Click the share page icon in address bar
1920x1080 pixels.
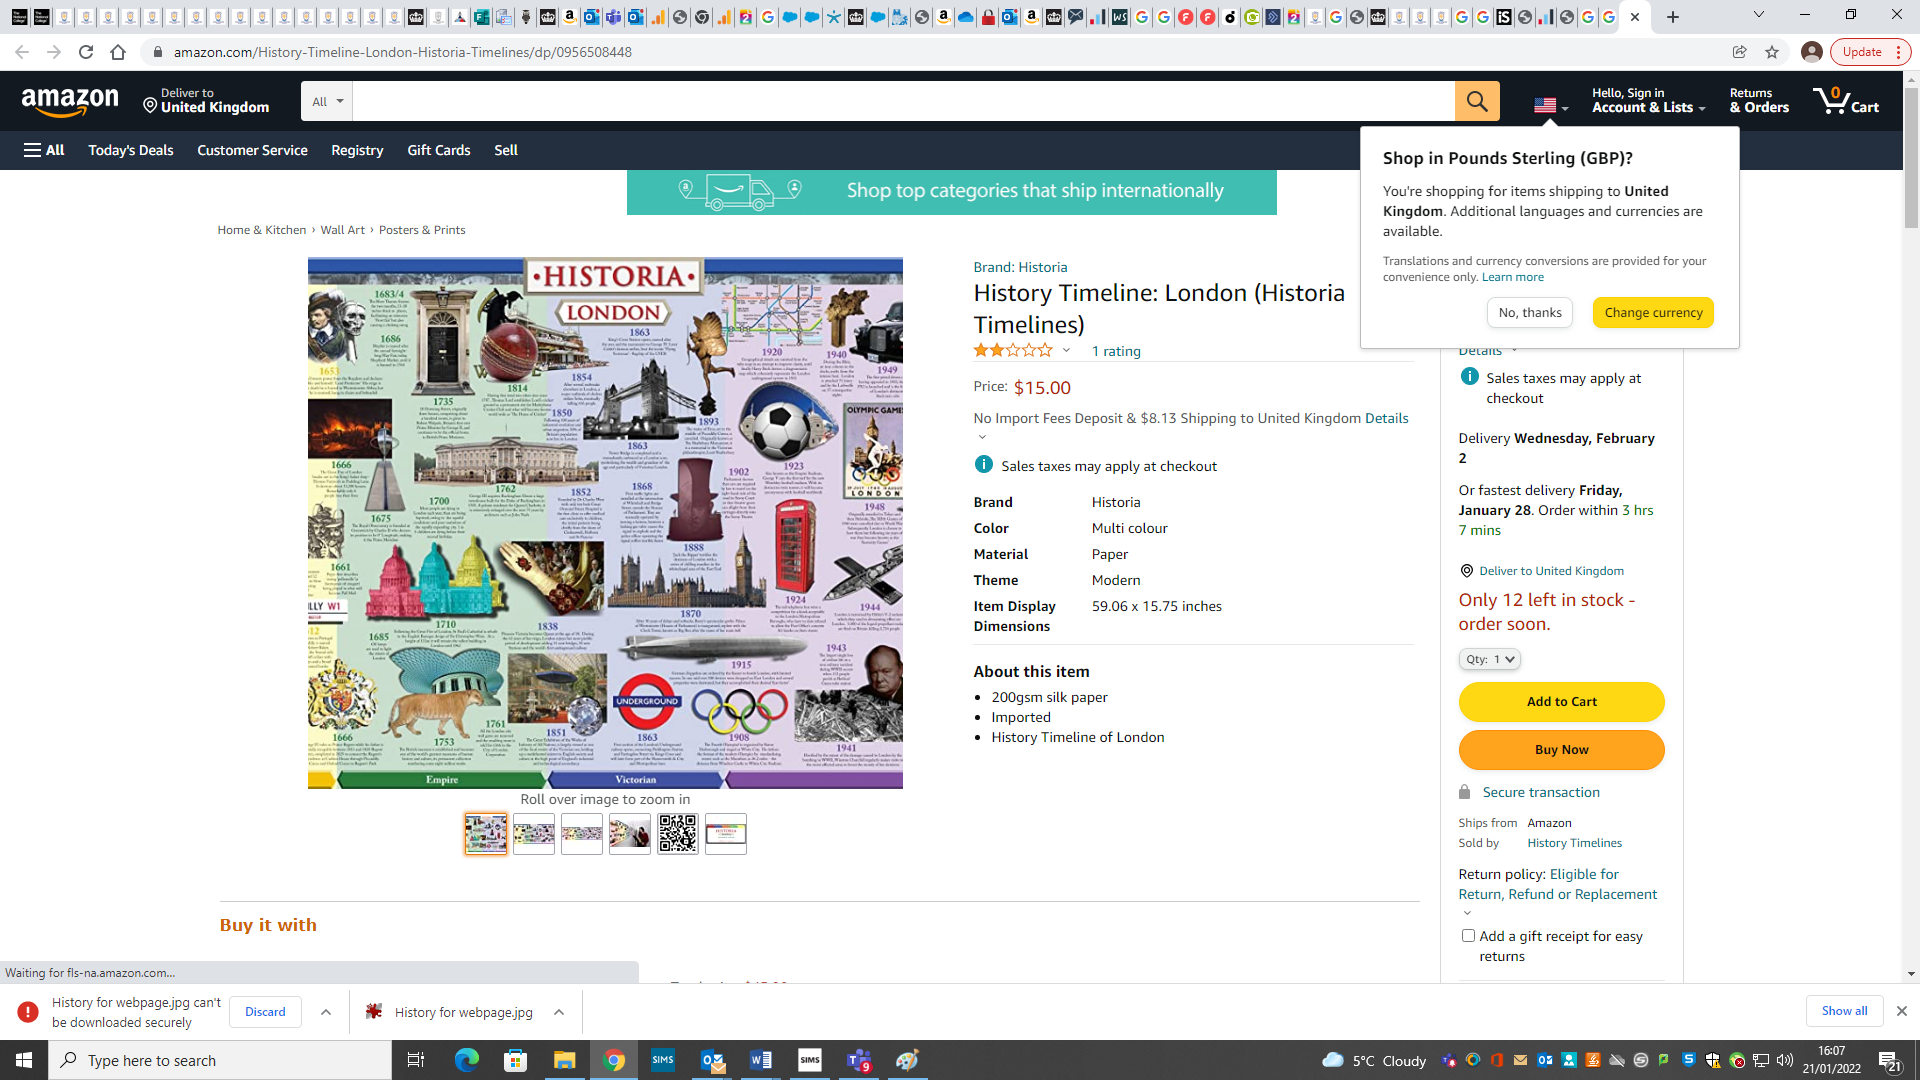[x=1740, y=52]
